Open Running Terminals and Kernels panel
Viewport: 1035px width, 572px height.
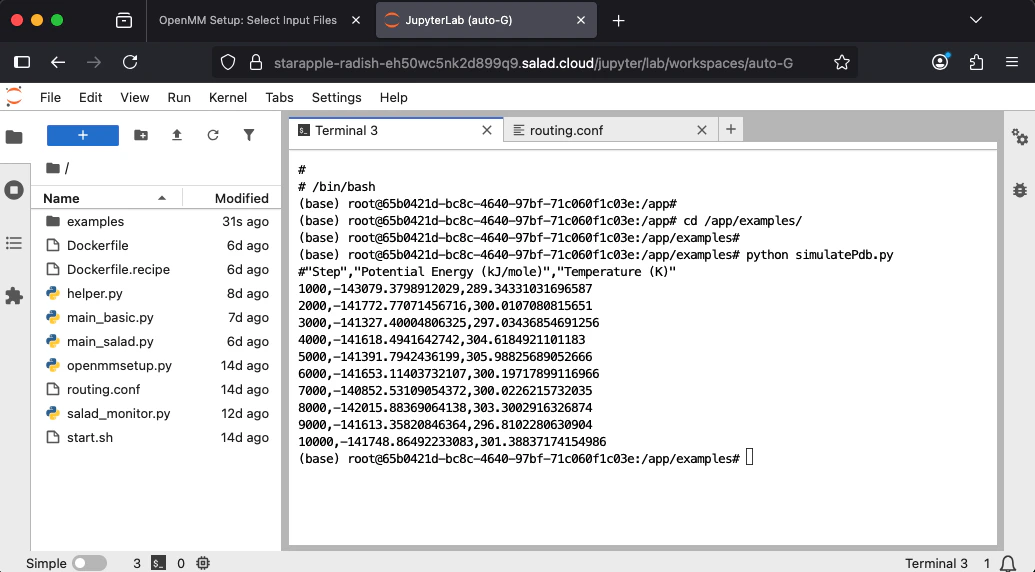[14, 190]
